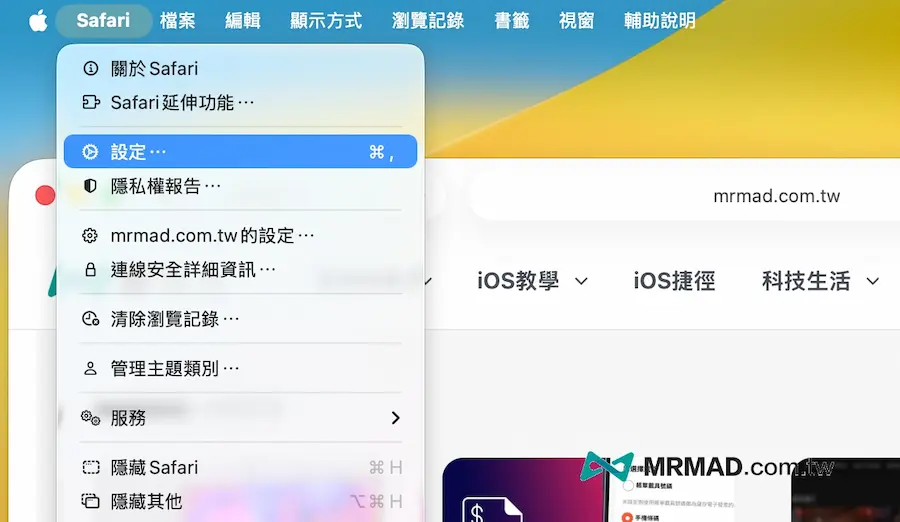Open 連線安全詳細資訊 label
The height and width of the screenshot is (522, 900).
(193, 270)
